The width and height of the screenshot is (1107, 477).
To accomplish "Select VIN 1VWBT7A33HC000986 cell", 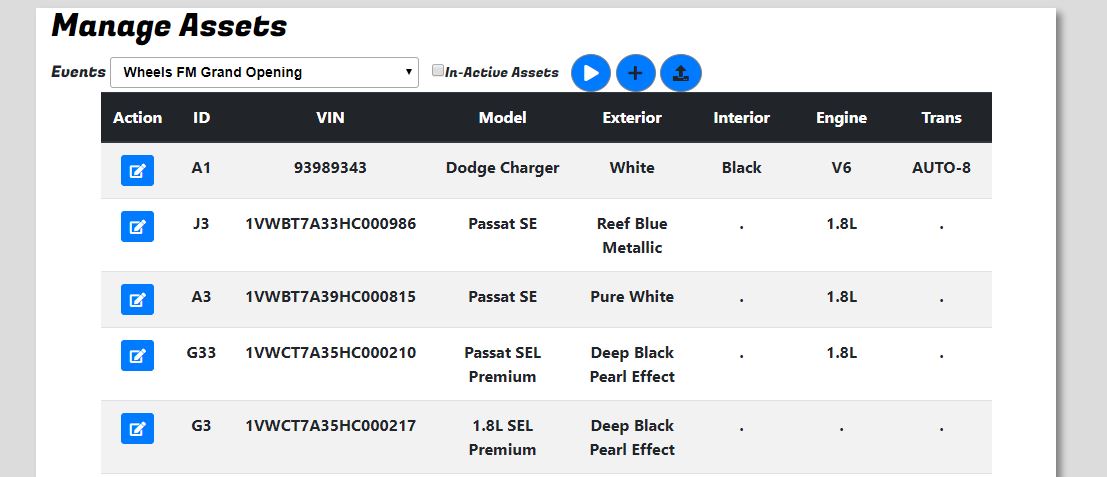I will (x=330, y=224).
